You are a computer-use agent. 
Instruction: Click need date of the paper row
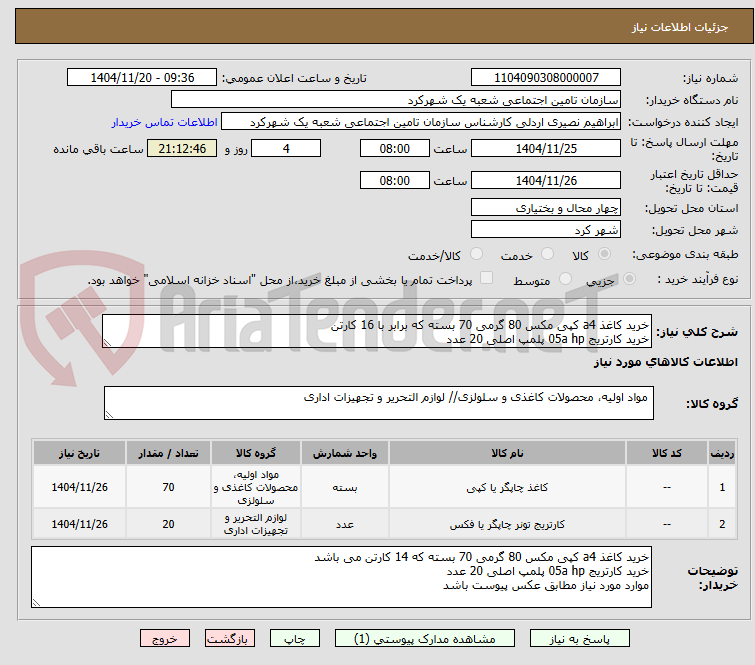(79, 487)
